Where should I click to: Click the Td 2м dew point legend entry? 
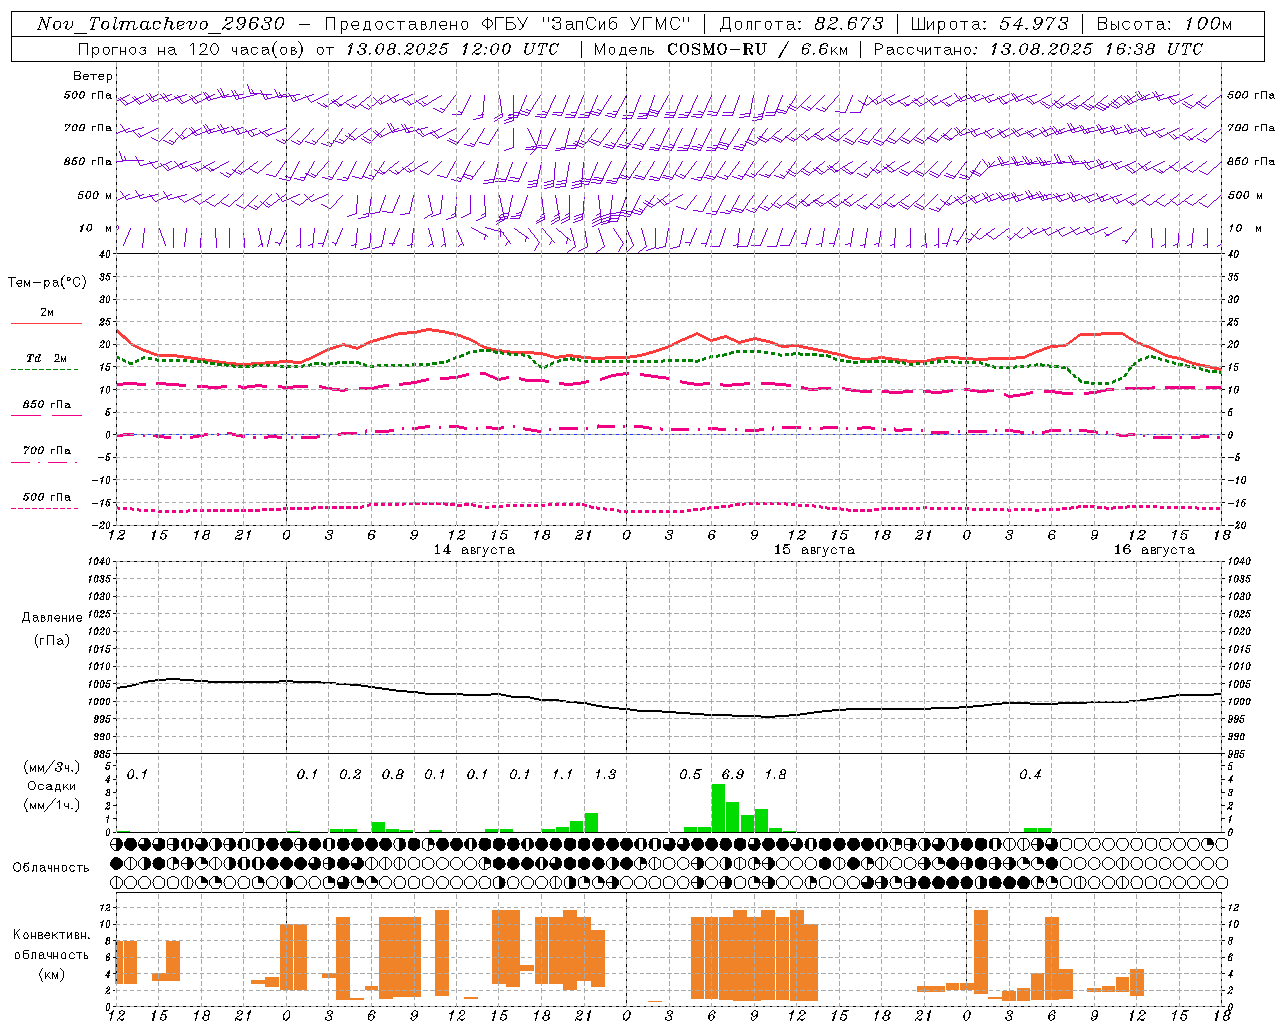(x=47, y=358)
